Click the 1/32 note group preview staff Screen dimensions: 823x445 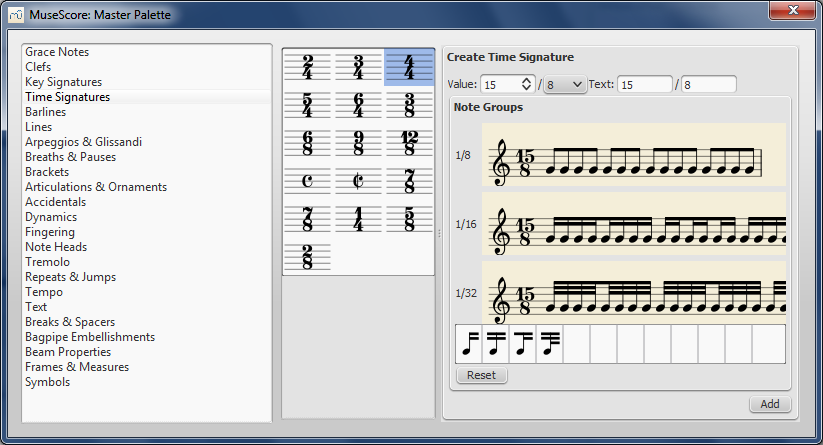634,292
